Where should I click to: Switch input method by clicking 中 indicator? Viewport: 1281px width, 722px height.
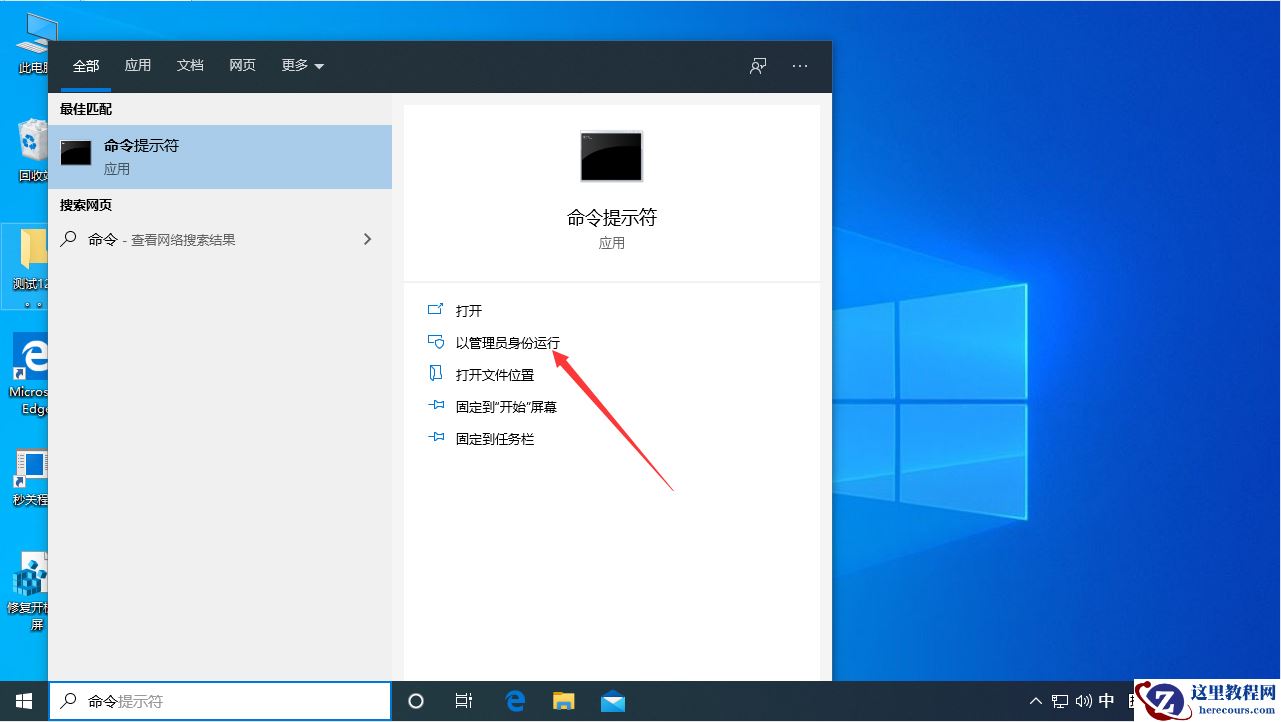(1107, 701)
